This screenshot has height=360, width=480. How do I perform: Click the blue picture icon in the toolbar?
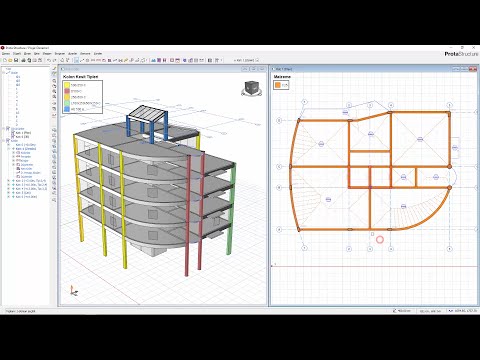pyautogui.click(x=153, y=60)
